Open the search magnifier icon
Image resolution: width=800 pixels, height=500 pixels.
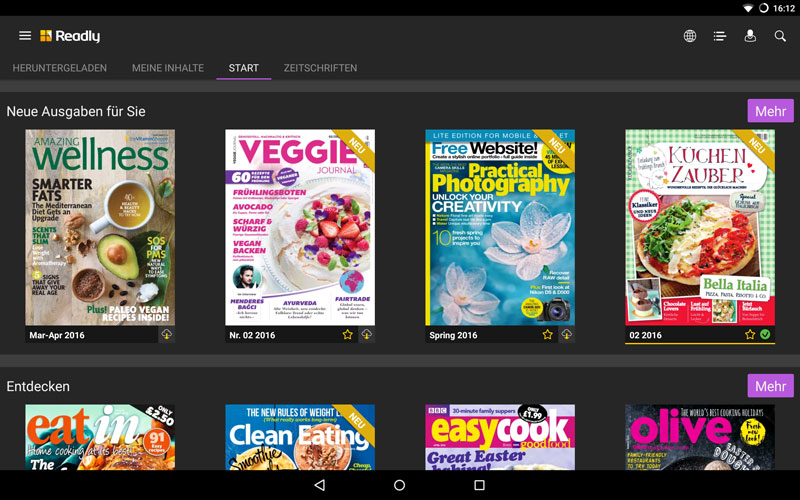tap(780, 36)
